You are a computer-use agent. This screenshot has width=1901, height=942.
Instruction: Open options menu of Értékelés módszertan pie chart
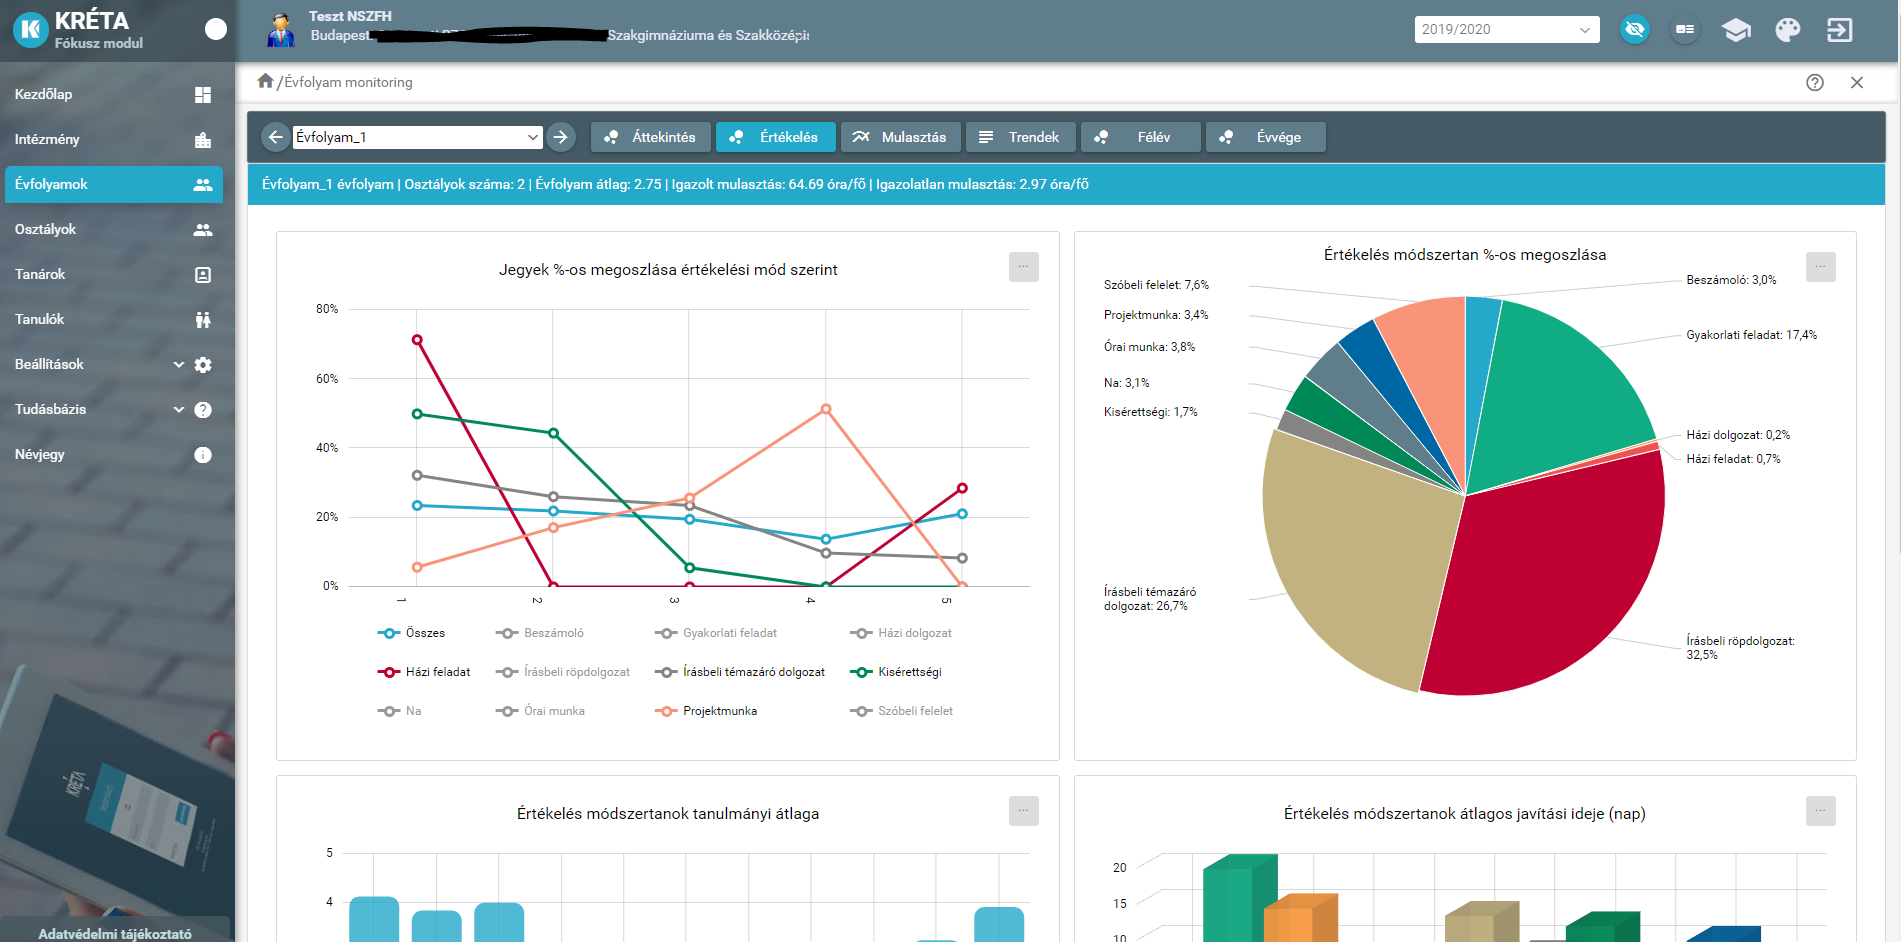point(1821,267)
